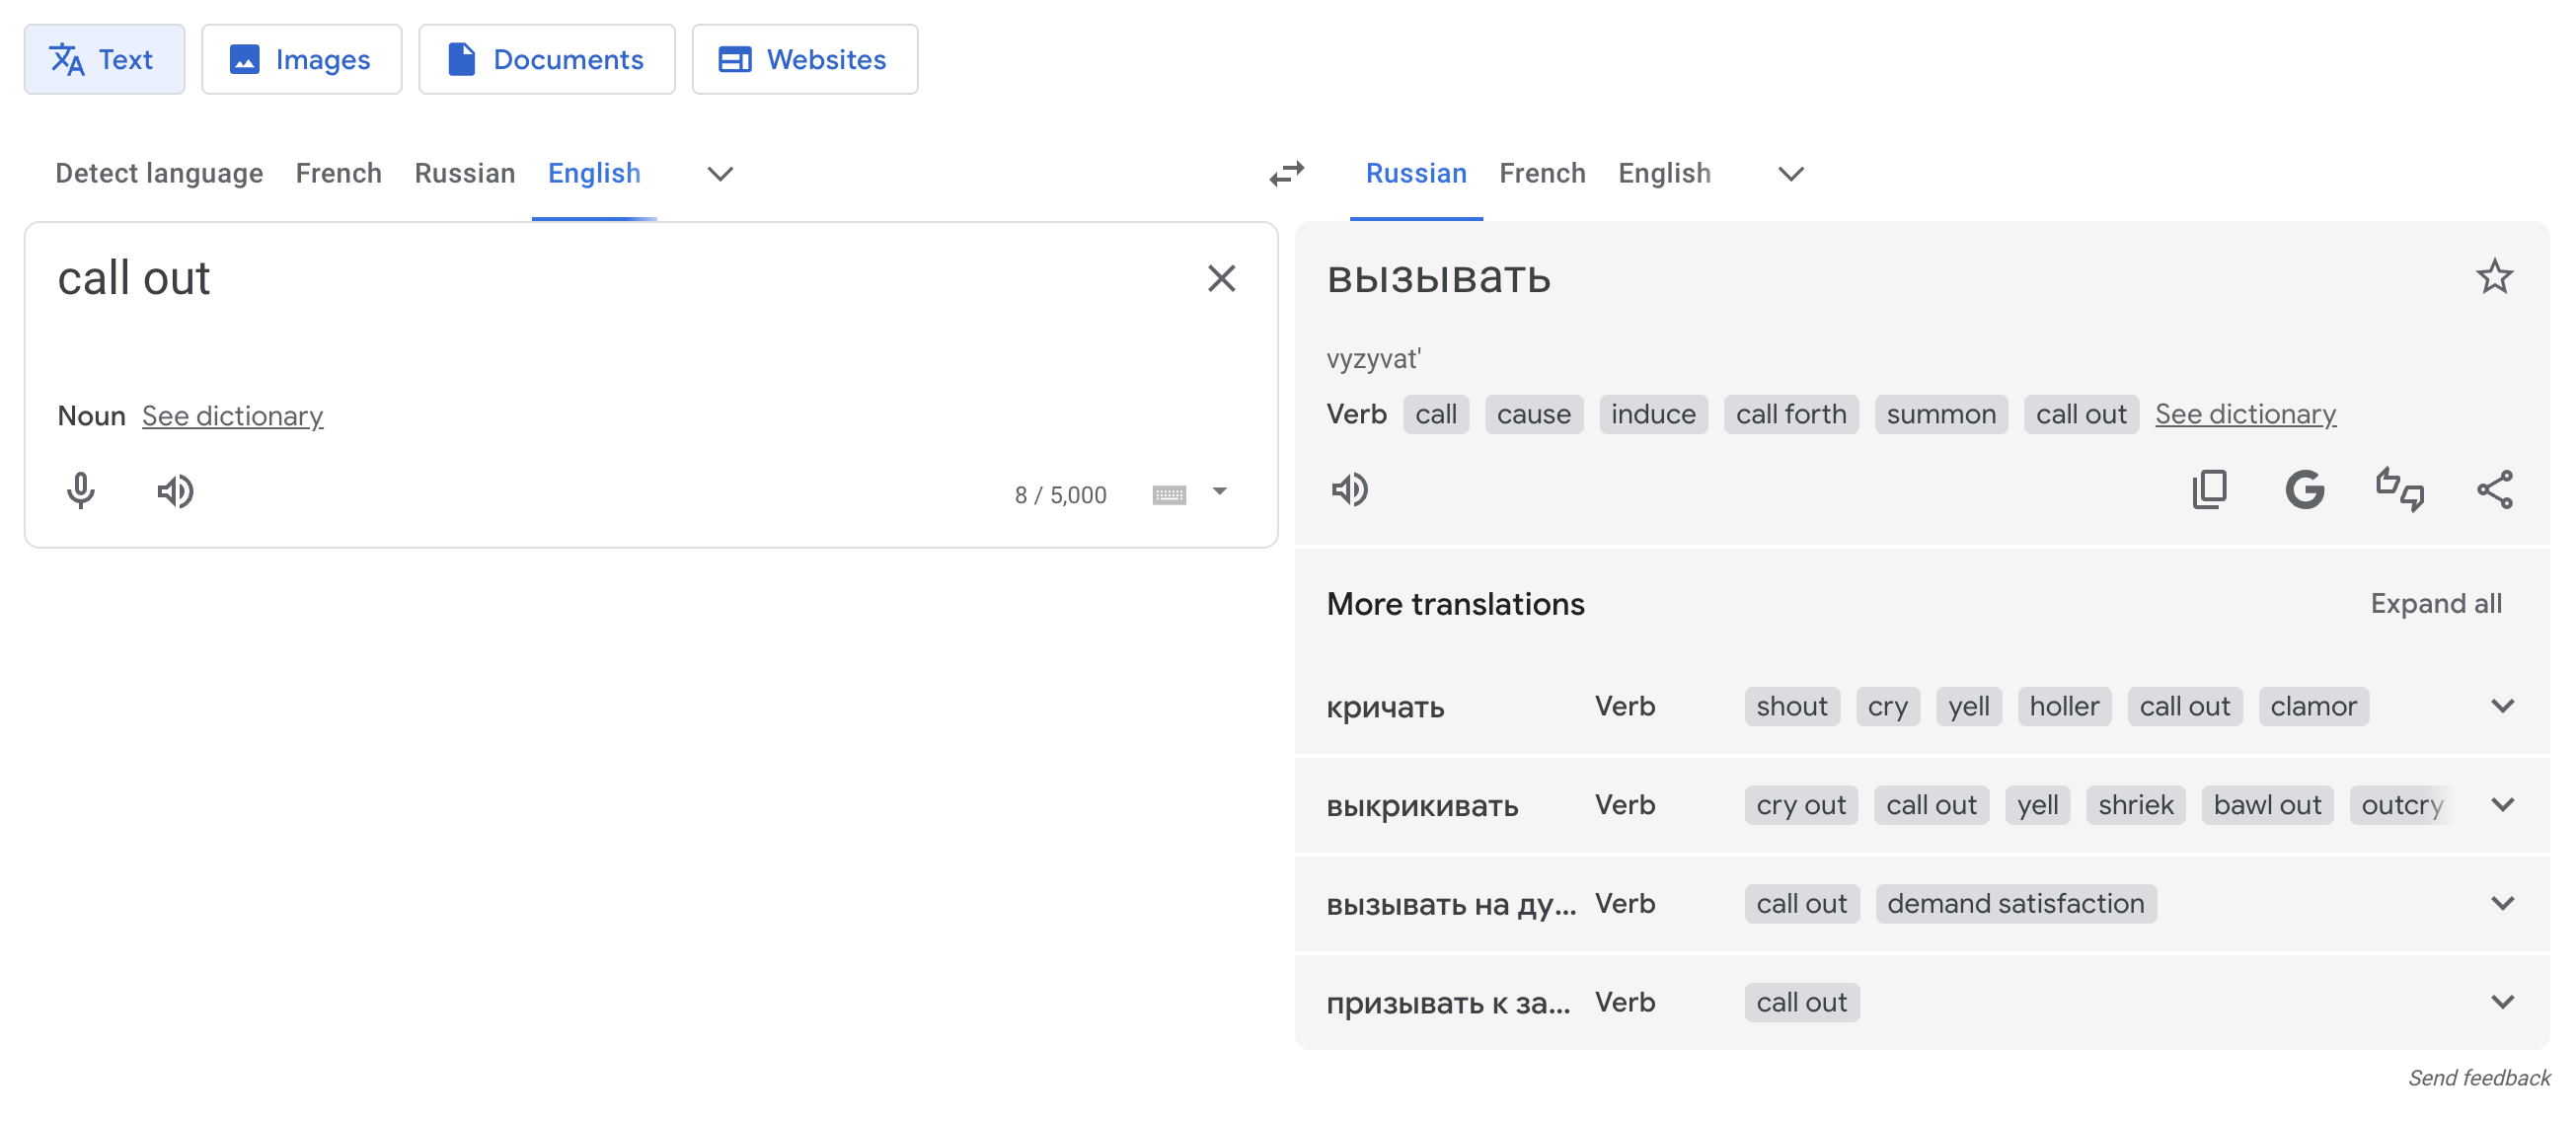Open See dictionary link under source text

coord(232,415)
